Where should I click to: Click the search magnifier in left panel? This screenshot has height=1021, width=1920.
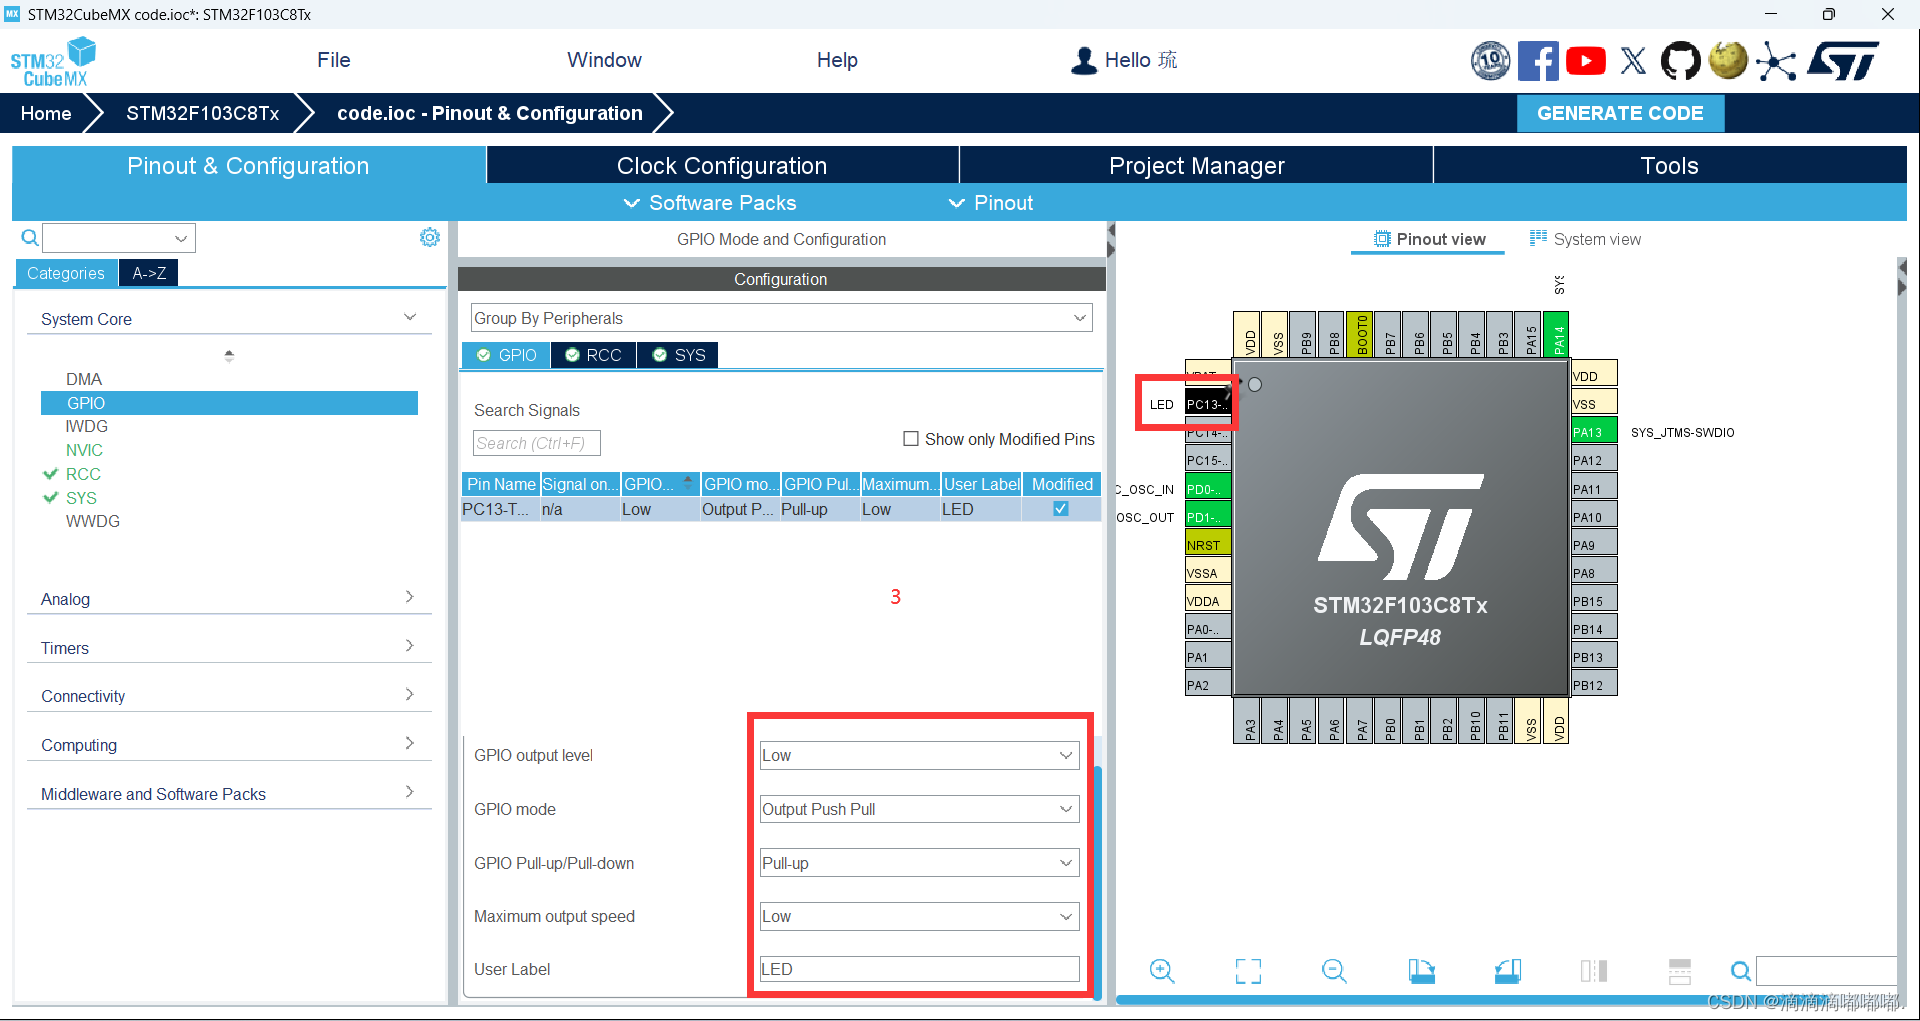(x=30, y=238)
